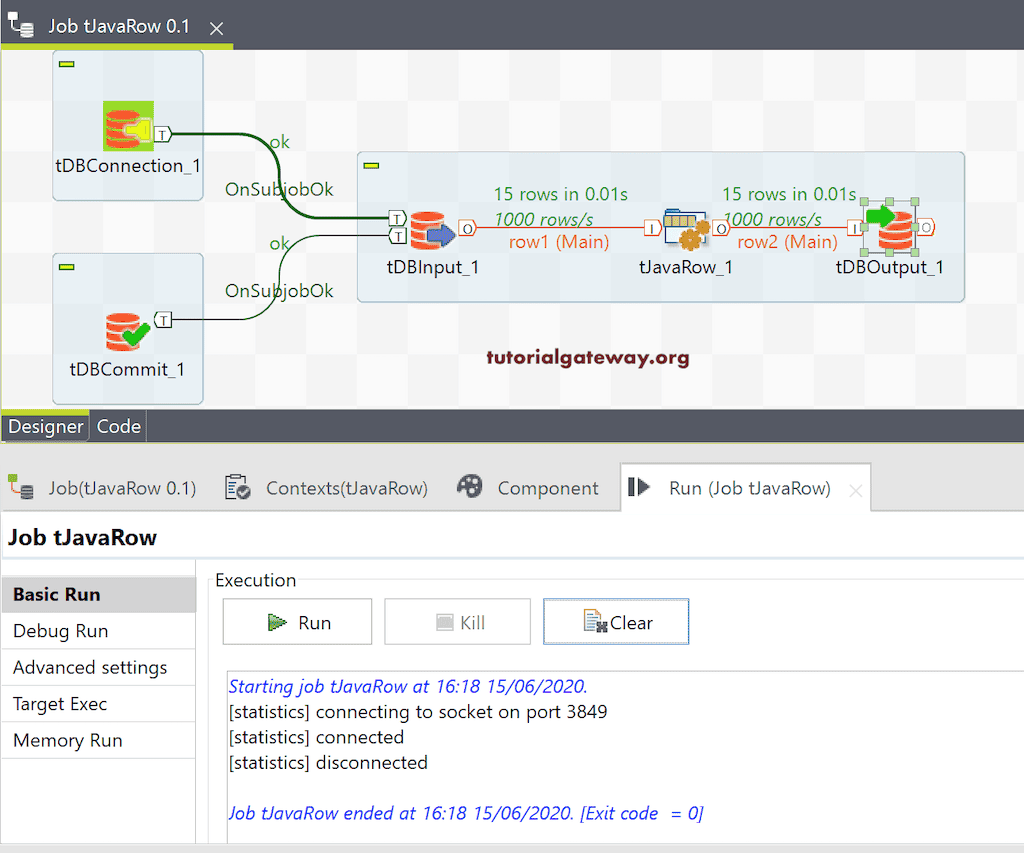Clear the execution console output
Screen dimensions: 1024x853
pos(615,621)
